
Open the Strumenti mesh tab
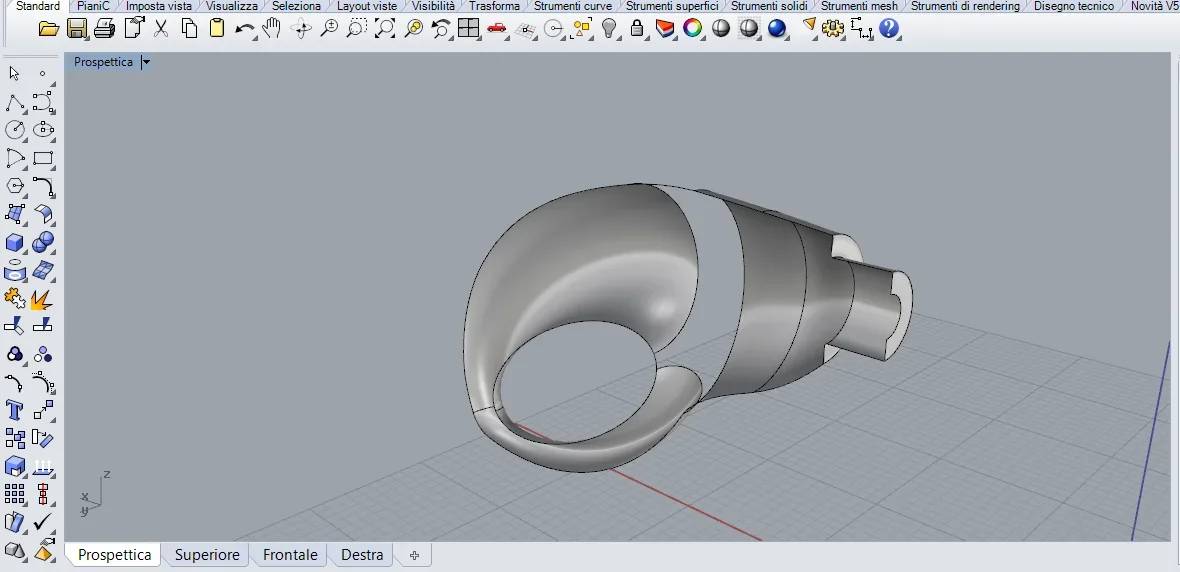859,6
